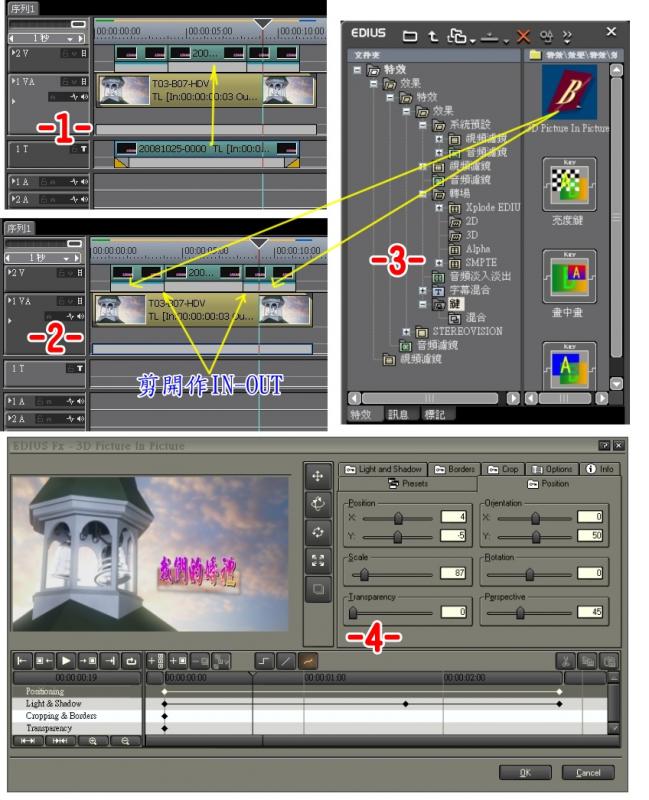Image resolution: width=649 pixels, height=800 pixels.
Task: Click the Position X slider handle
Action: point(398,518)
